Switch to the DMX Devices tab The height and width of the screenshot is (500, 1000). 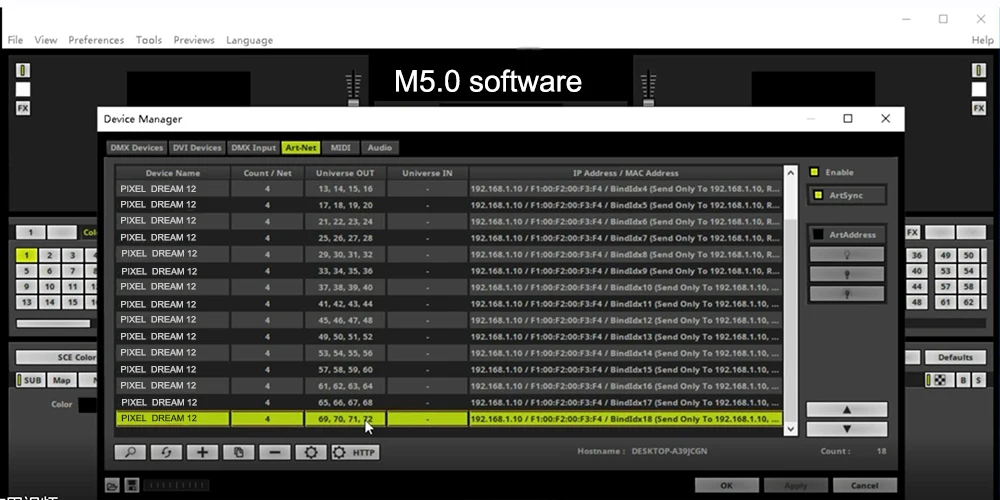(136, 147)
